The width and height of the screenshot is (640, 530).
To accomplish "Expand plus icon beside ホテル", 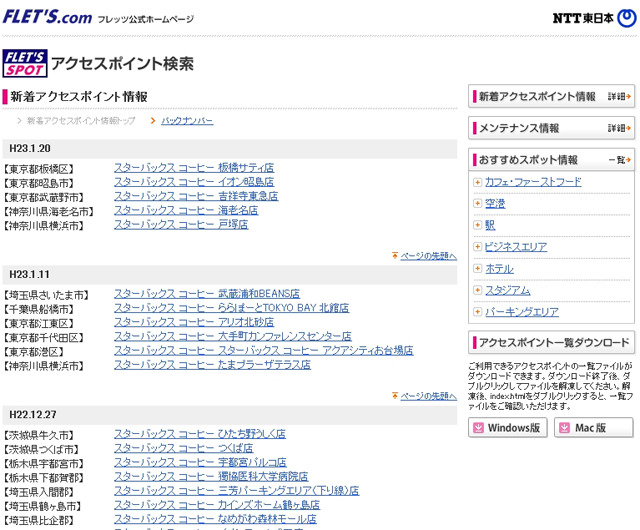I will (477, 268).
